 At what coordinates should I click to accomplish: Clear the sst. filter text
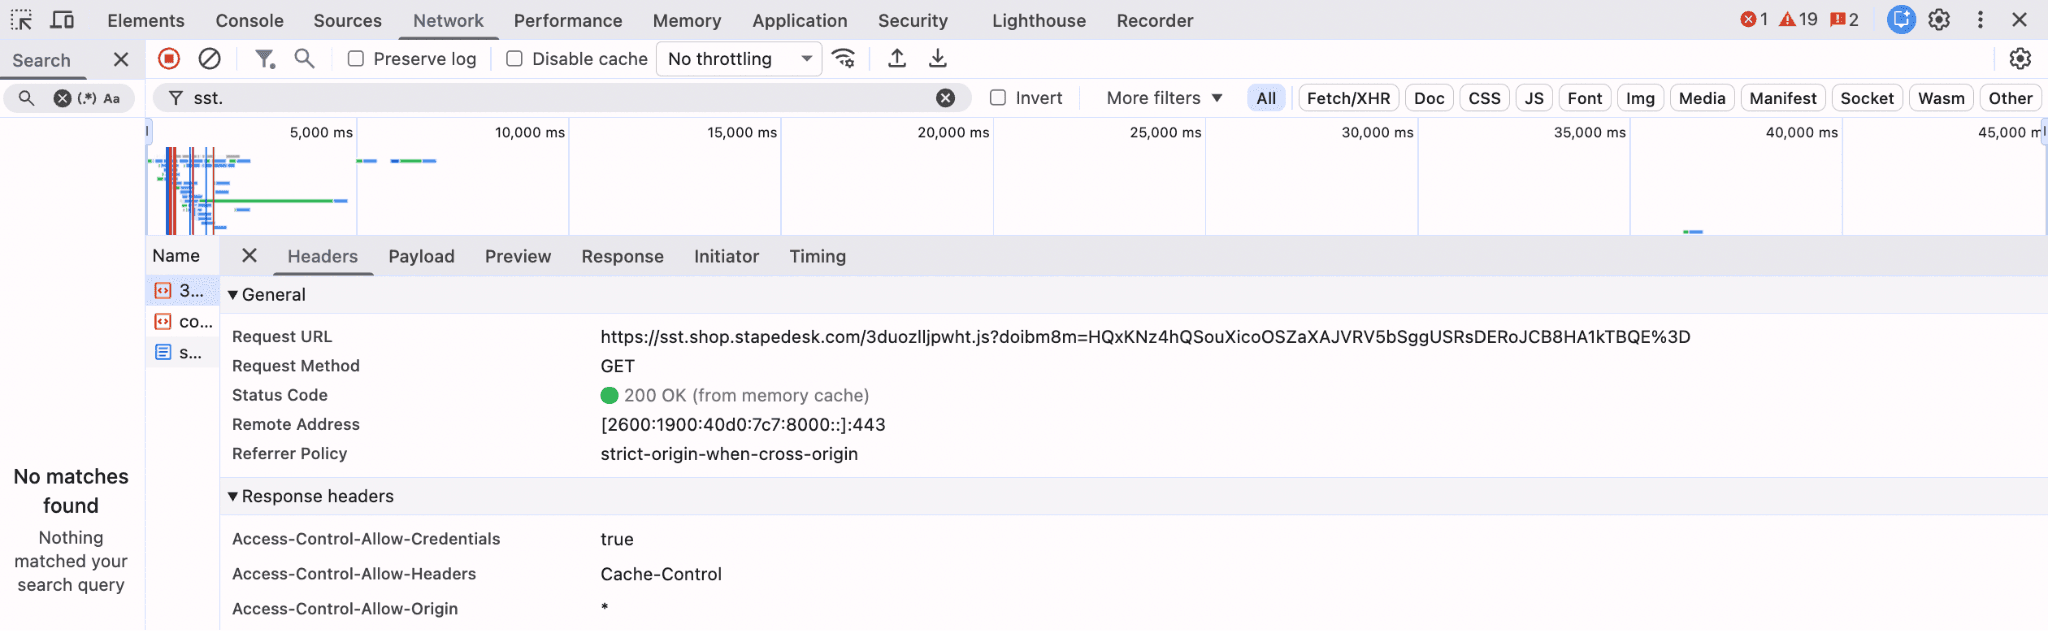click(945, 98)
